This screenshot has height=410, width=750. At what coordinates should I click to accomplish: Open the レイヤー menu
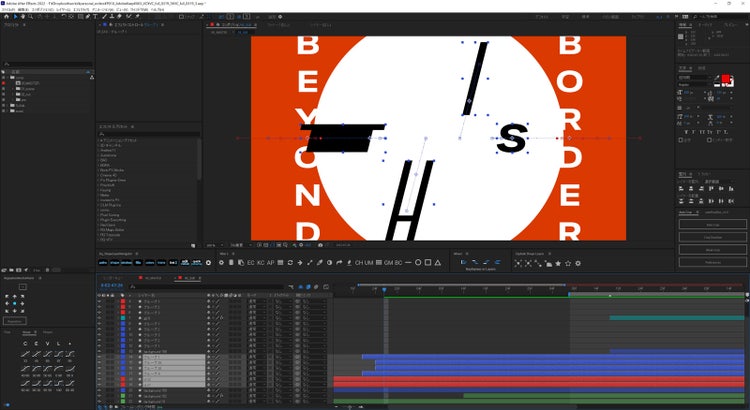63,9
